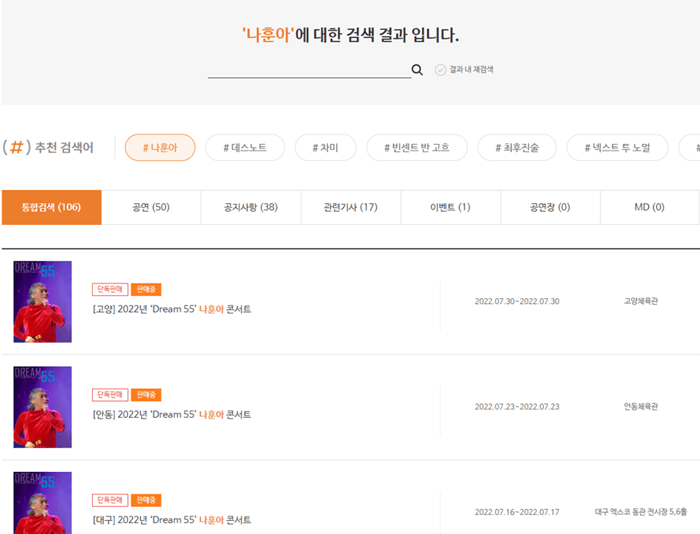
Task: Open the 안동 concert poster thumbnail
Action: click(42, 407)
